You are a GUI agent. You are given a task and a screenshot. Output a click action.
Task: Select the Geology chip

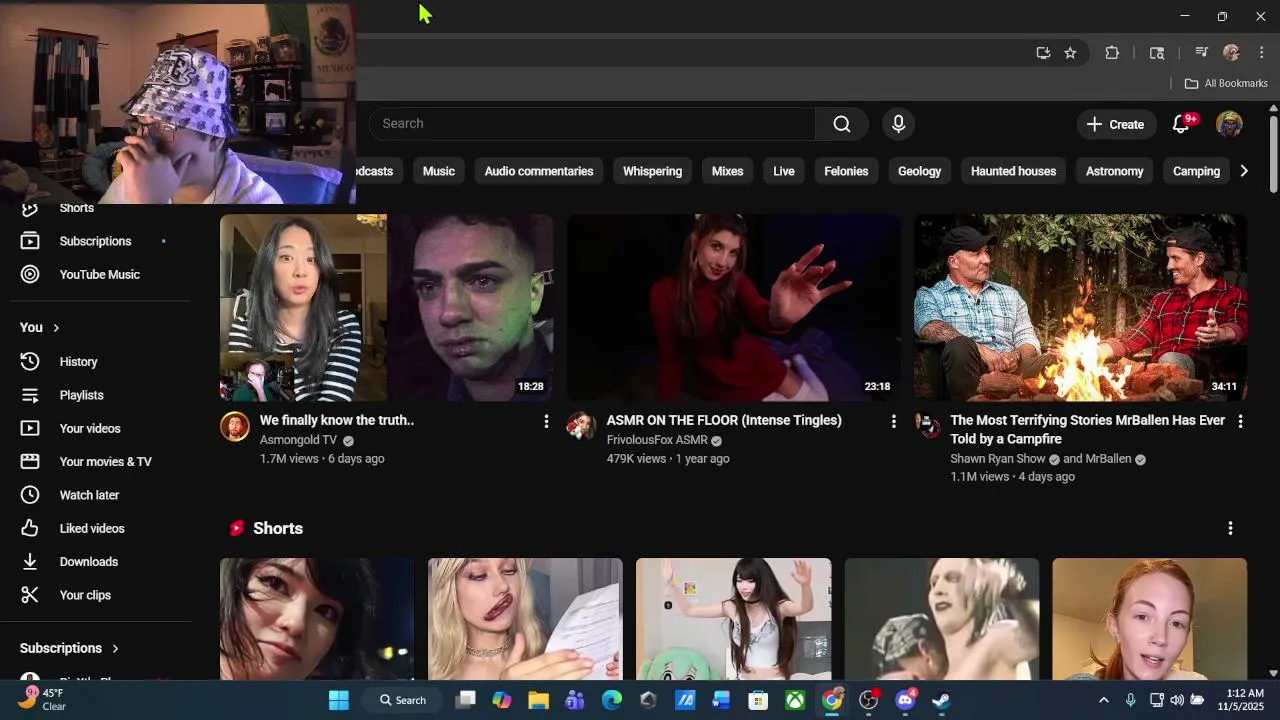tap(919, 171)
